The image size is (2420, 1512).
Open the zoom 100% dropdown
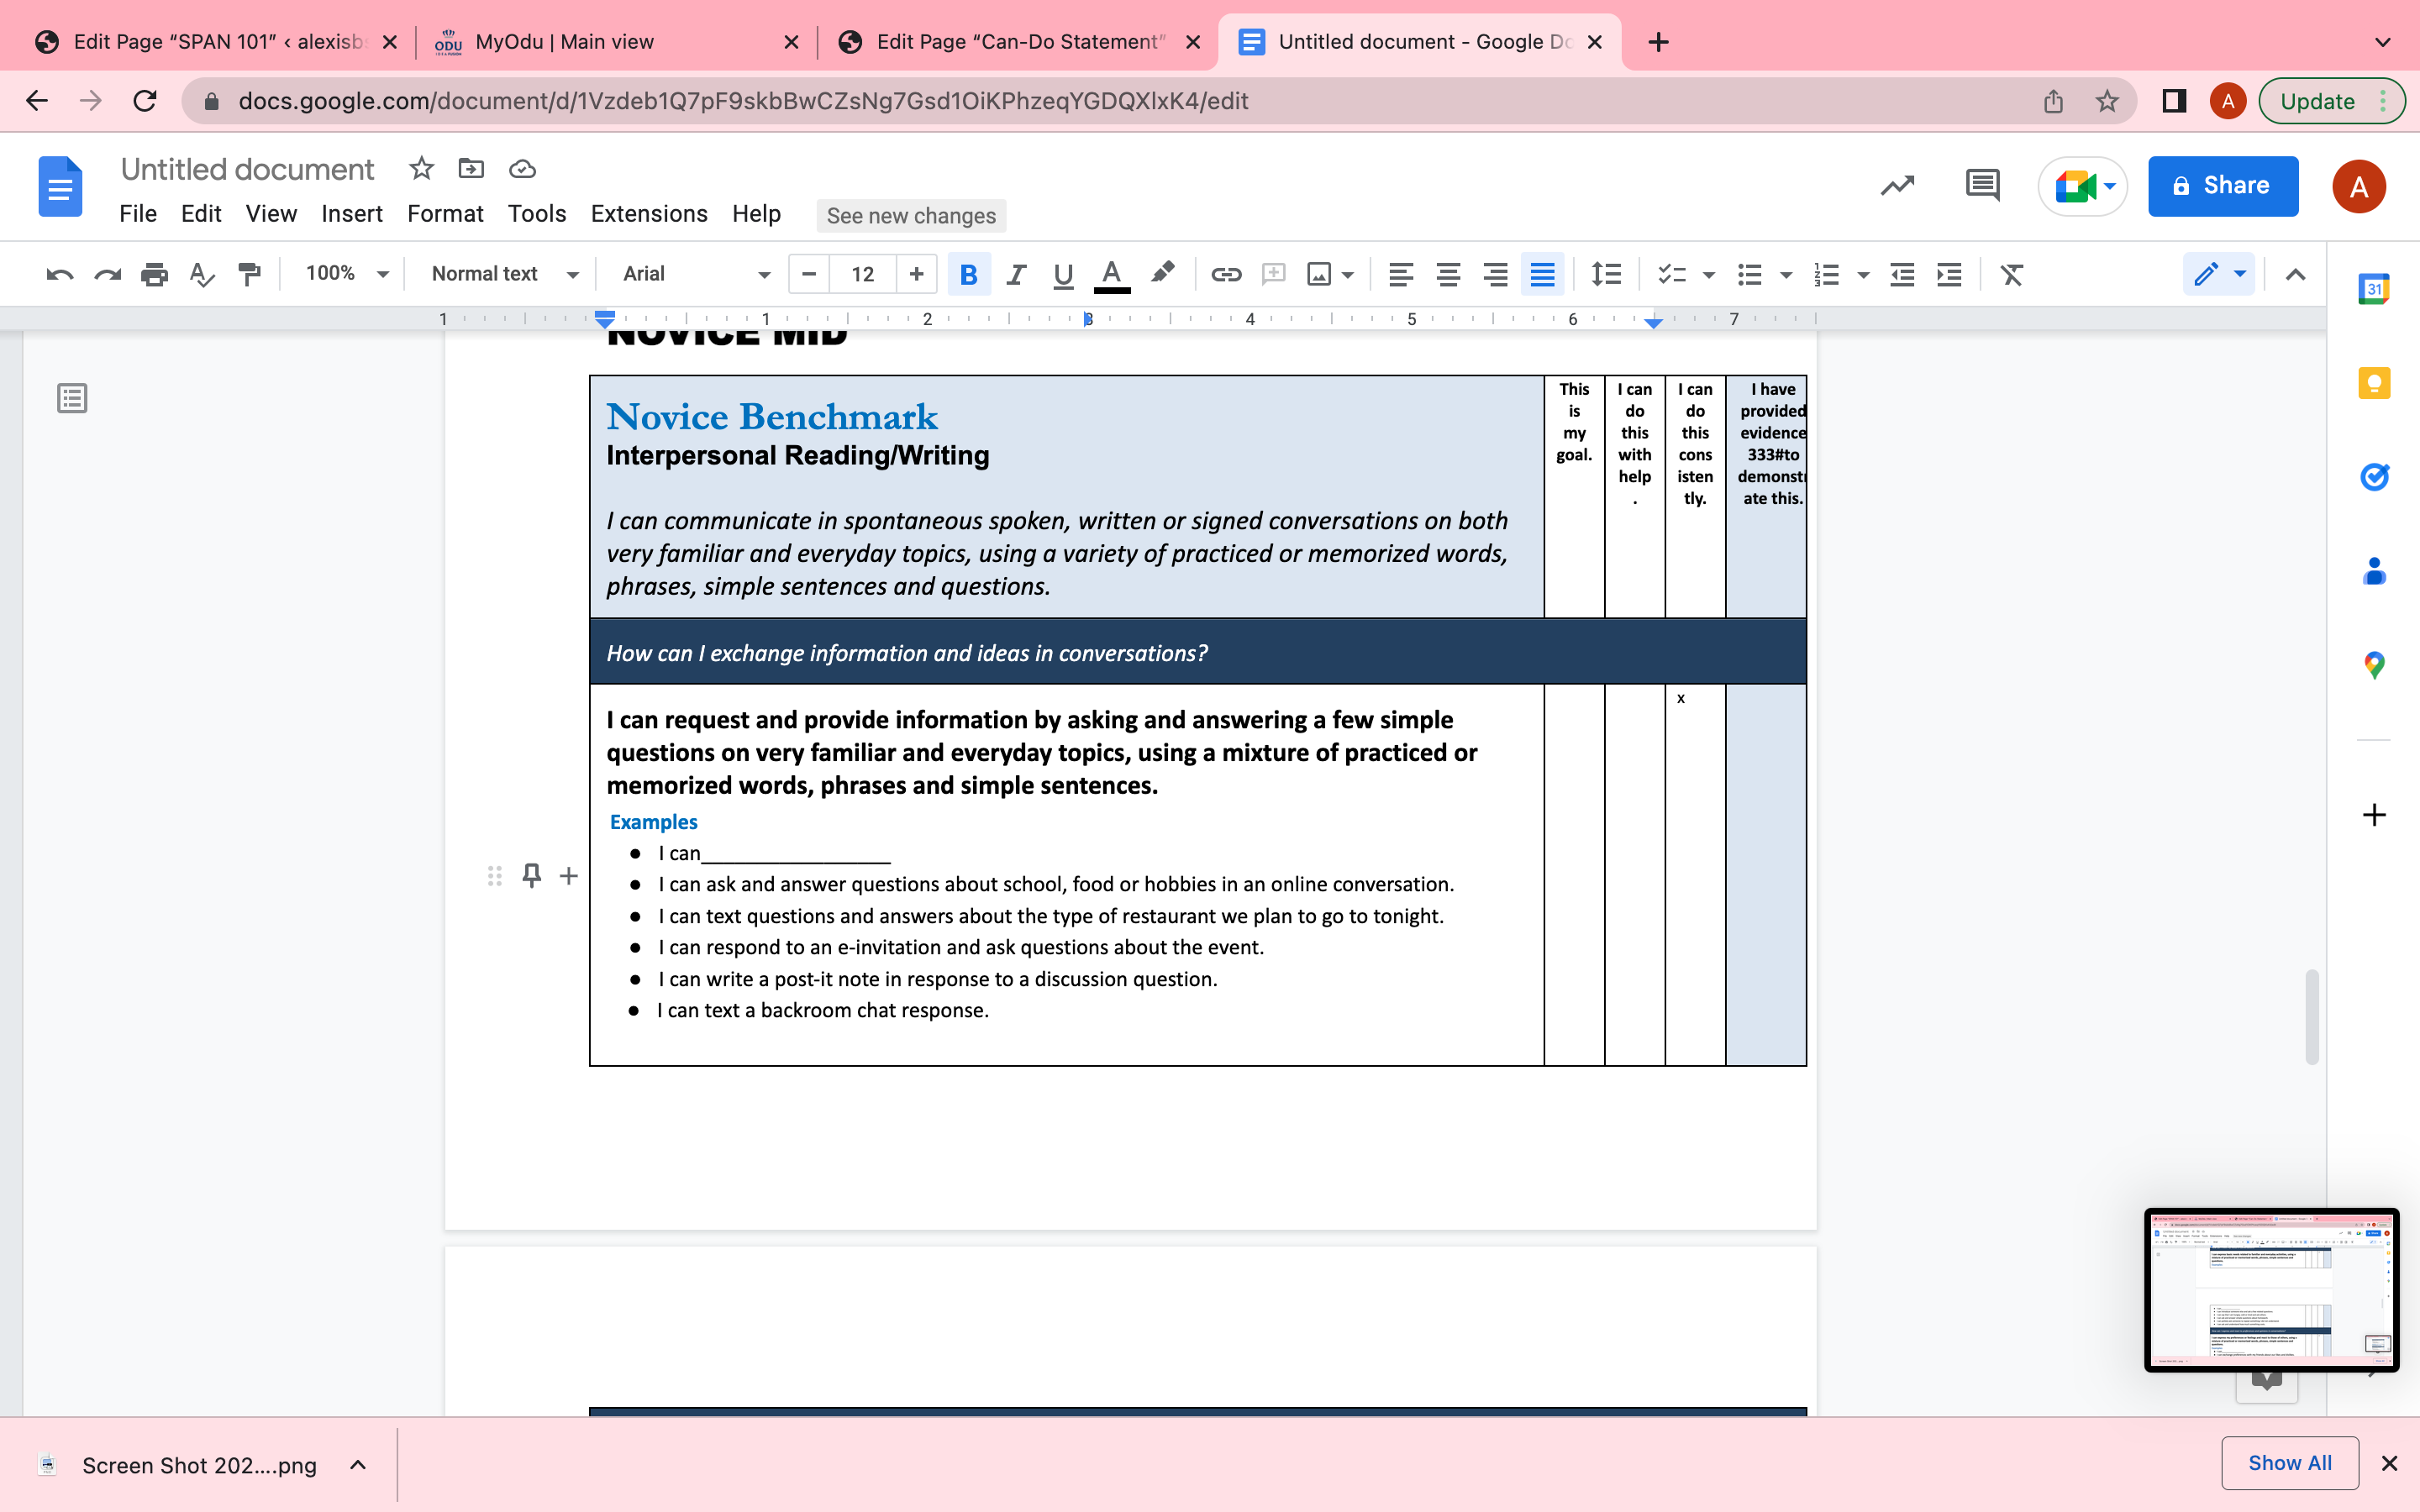click(346, 274)
